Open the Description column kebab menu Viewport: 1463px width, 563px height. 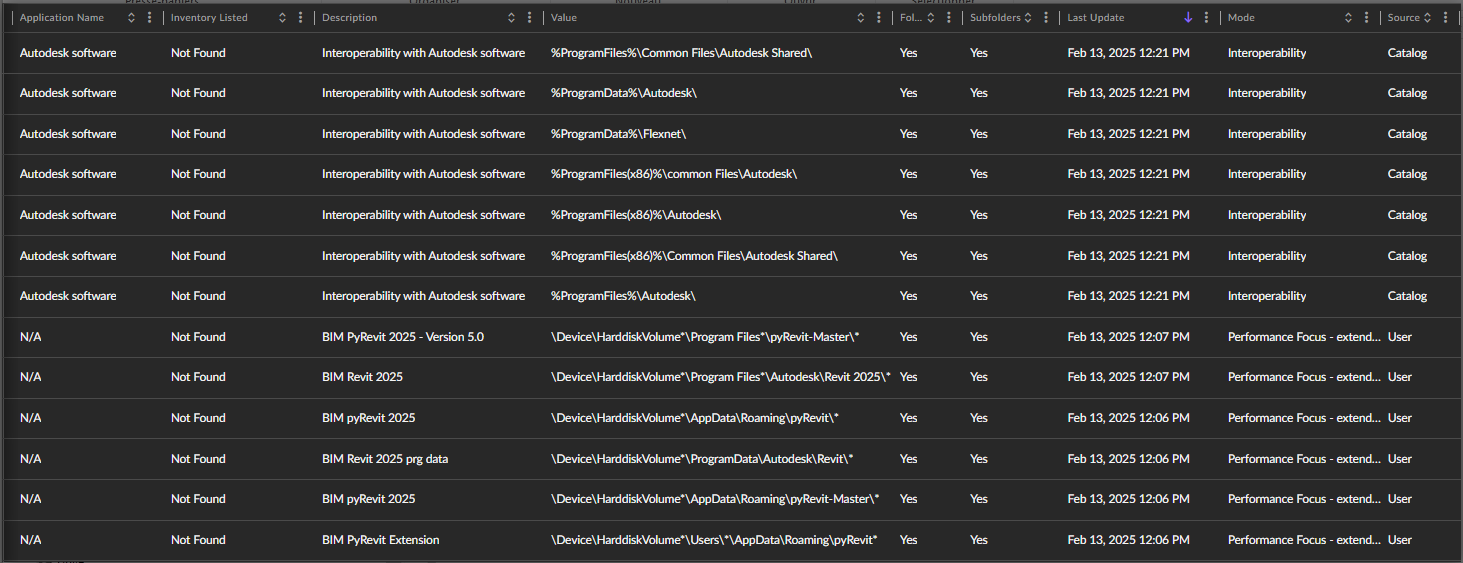click(530, 18)
